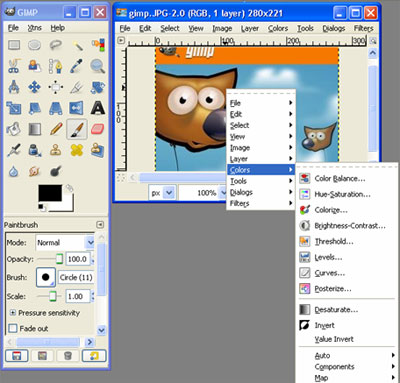The height and width of the screenshot is (383, 400).
Task: Select the Pencil tool
Action: click(56, 129)
